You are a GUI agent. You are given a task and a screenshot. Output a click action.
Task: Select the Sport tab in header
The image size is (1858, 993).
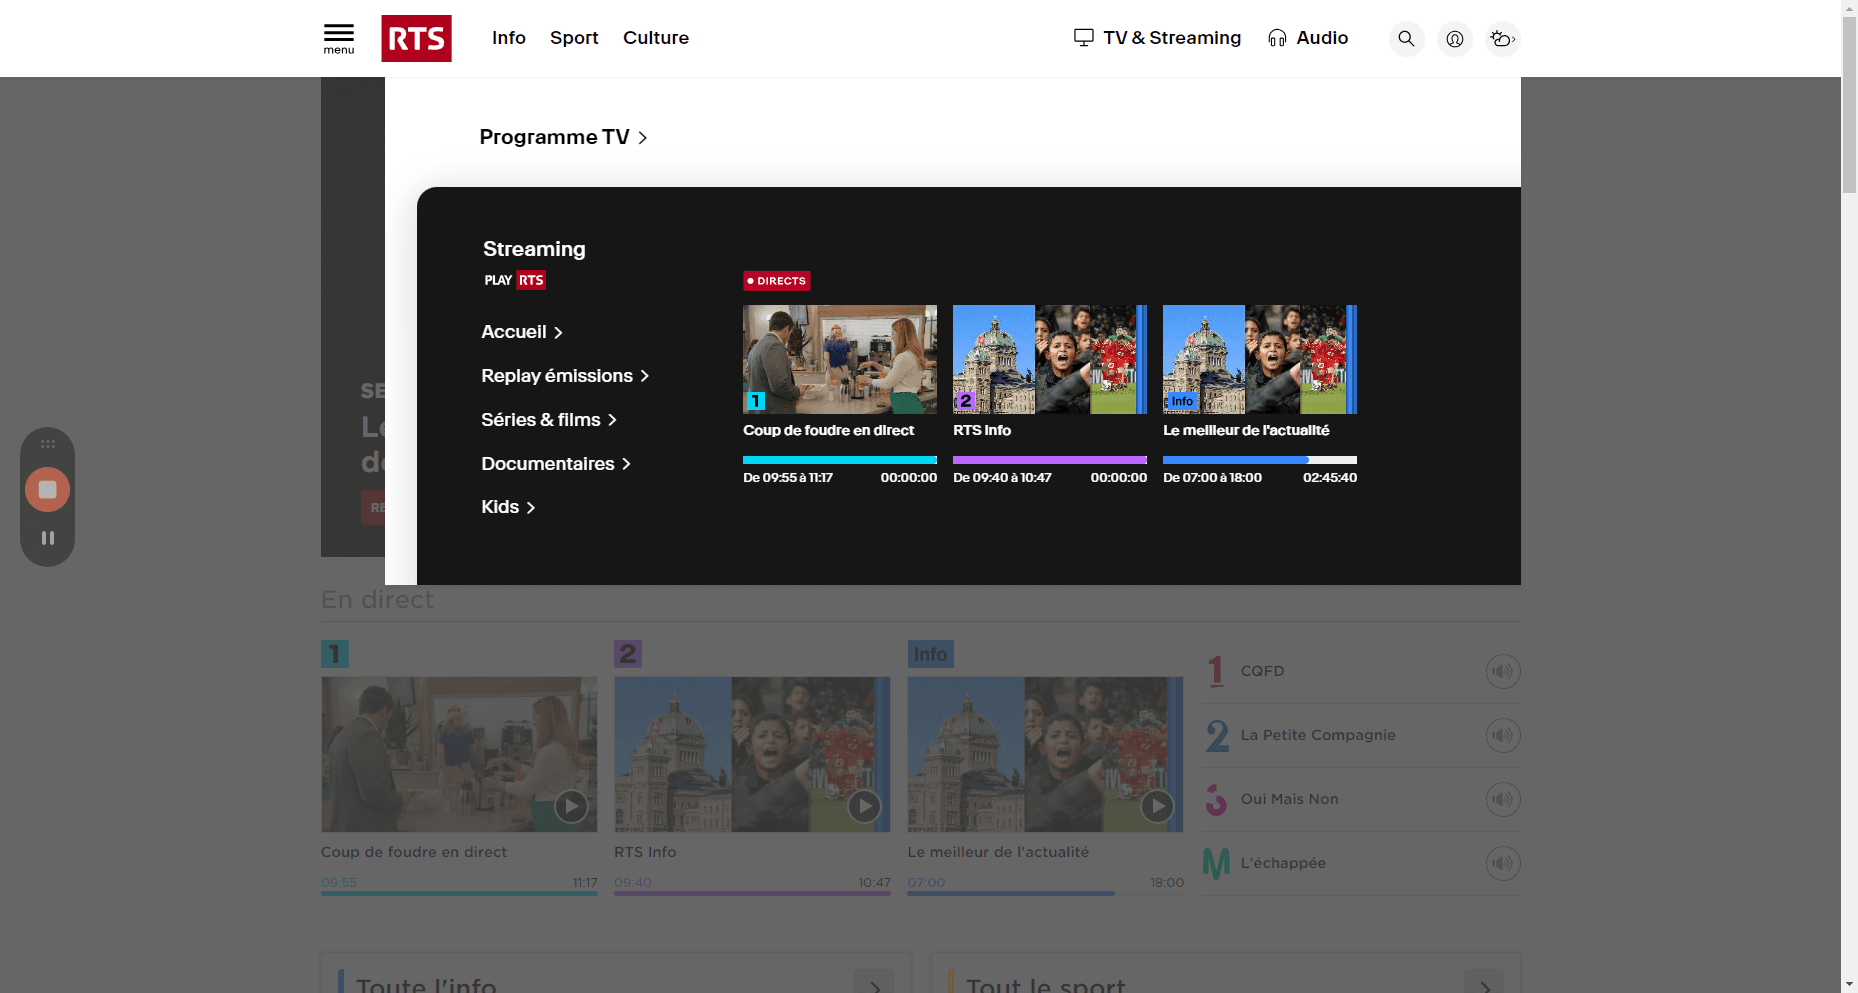(574, 38)
